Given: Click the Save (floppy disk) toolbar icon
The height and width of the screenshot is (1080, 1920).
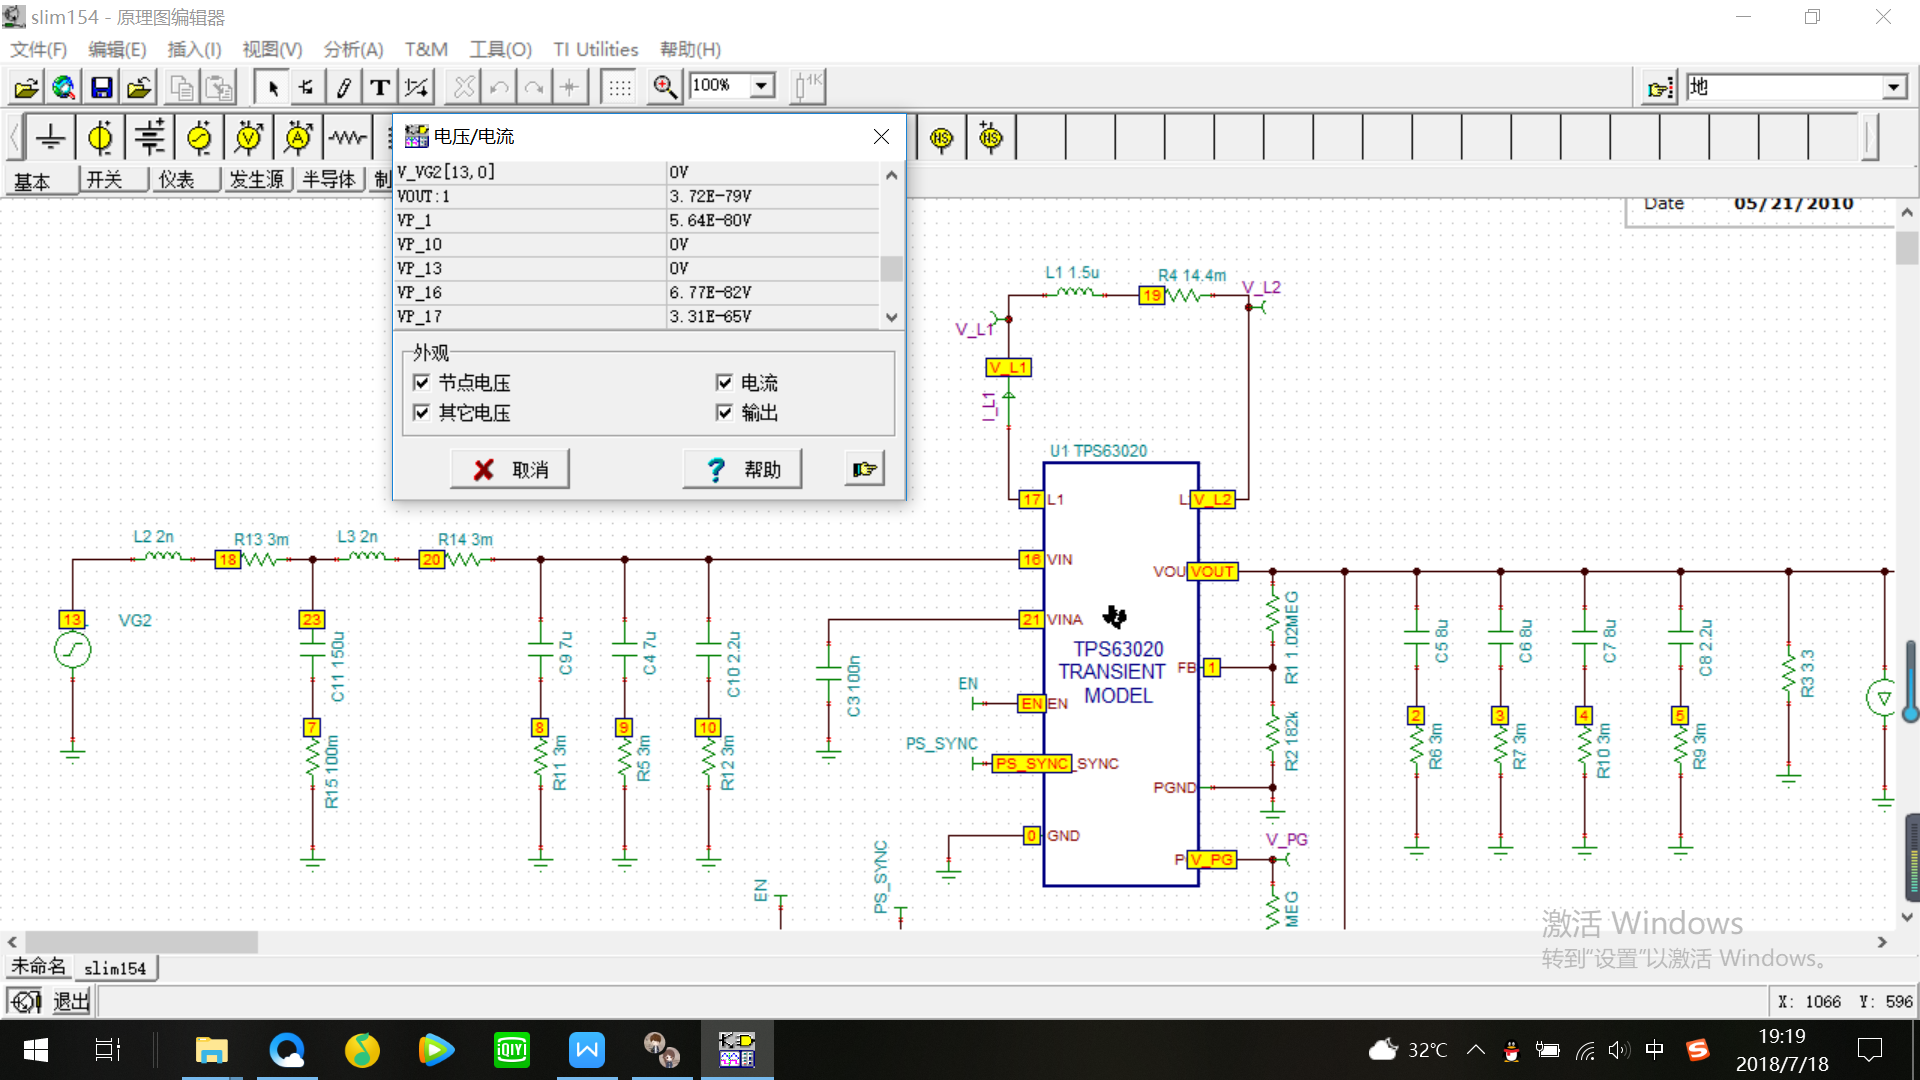Looking at the screenshot, I should click(x=101, y=88).
